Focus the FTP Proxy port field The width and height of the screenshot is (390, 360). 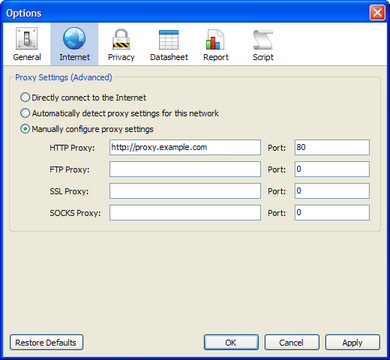click(332, 169)
